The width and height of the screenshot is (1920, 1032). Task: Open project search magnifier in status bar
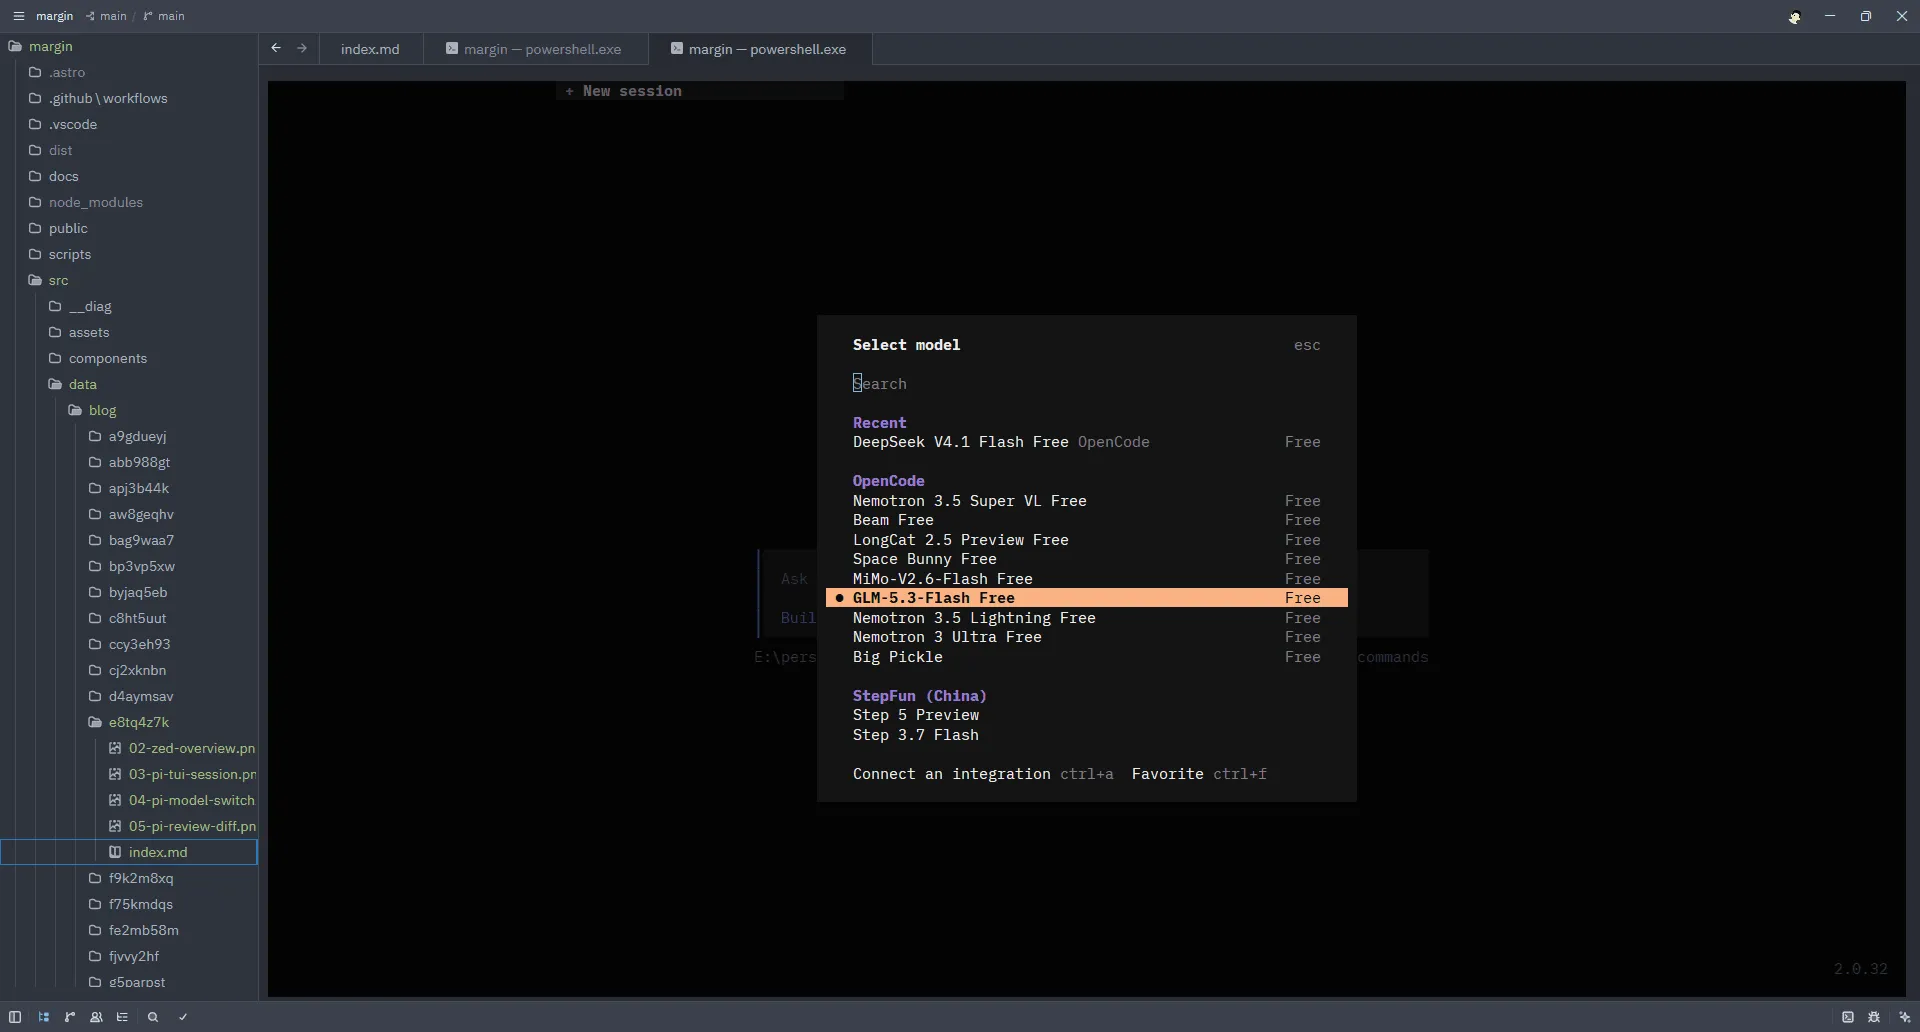click(x=153, y=1017)
